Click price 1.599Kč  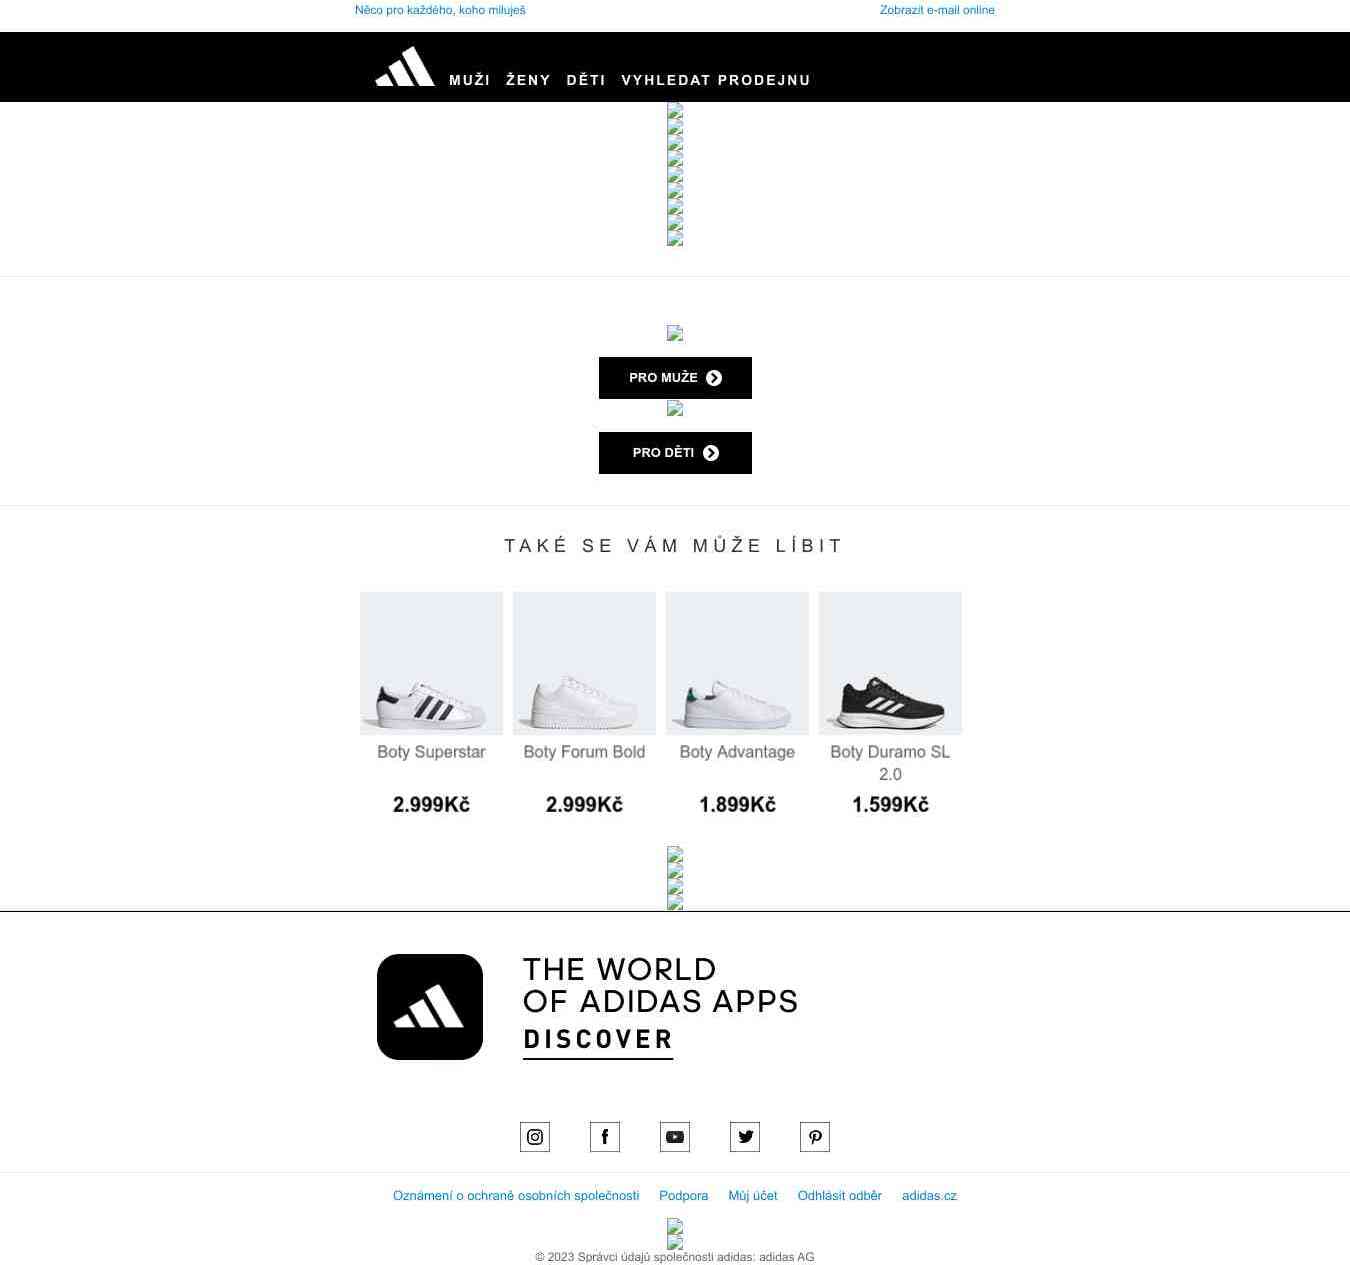coord(890,805)
